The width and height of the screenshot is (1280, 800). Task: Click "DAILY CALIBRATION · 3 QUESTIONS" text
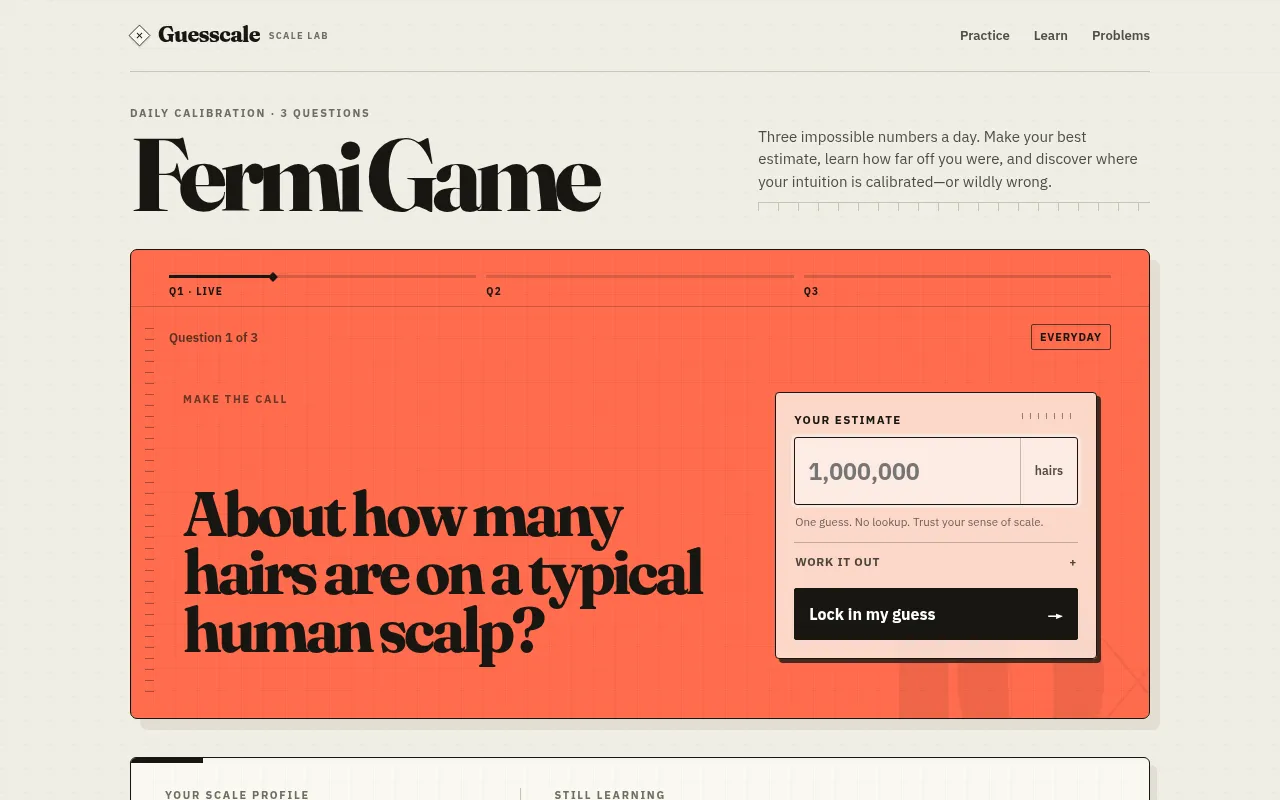click(x=250, y=113)
